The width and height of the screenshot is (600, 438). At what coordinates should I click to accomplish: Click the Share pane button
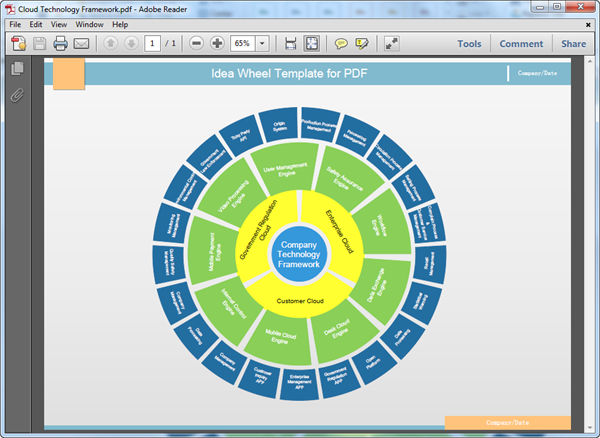tap(573, 44)
